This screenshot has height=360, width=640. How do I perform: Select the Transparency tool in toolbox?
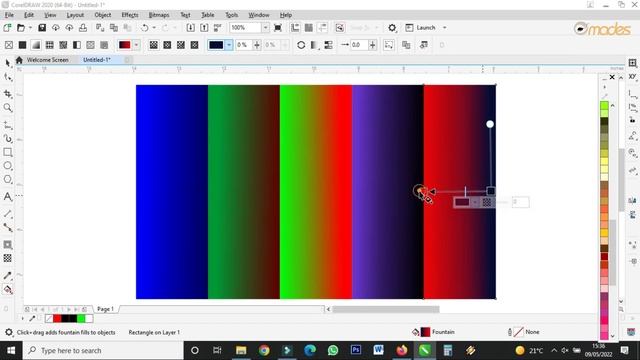(x=7, y=258)
